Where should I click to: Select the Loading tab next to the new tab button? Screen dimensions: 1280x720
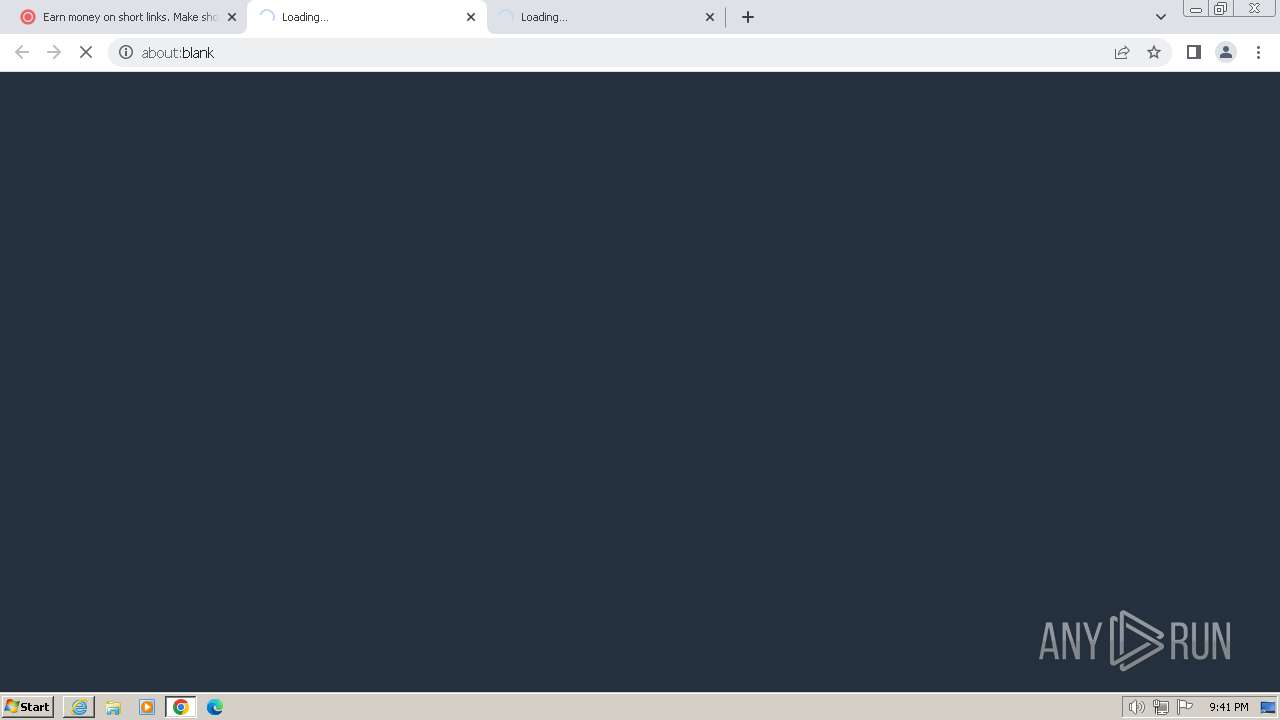[606, 17]
